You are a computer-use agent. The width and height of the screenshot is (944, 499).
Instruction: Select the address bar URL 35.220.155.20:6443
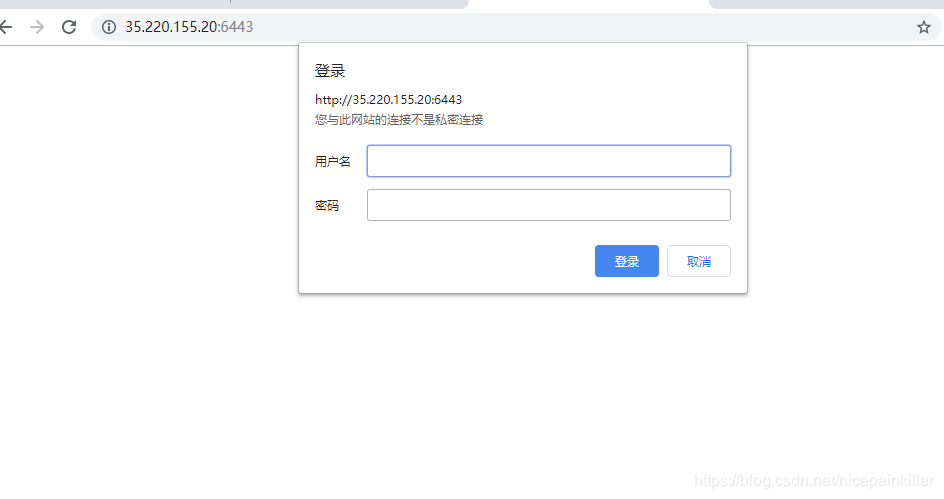pos(189,27)
